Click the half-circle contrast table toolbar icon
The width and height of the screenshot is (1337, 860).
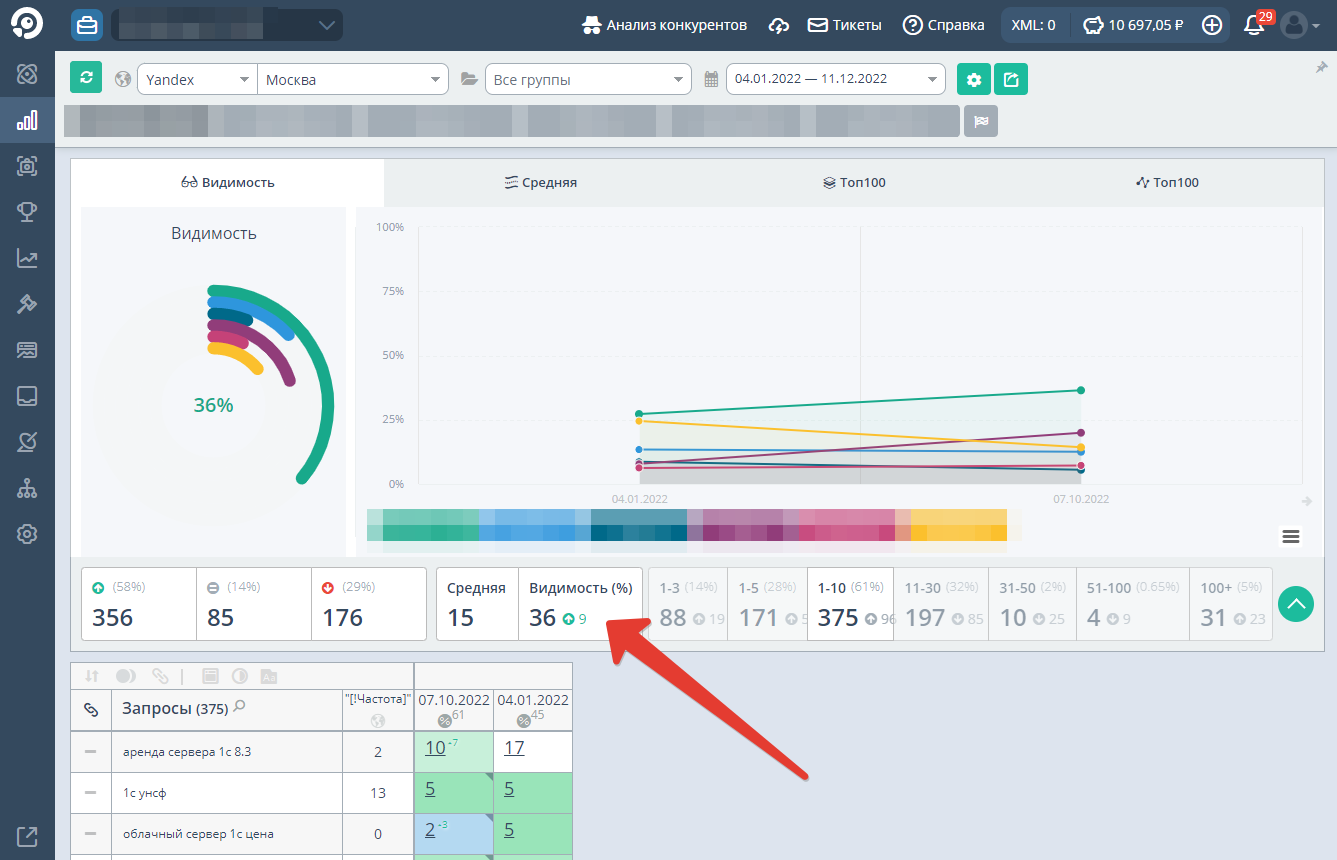point(239,676)
